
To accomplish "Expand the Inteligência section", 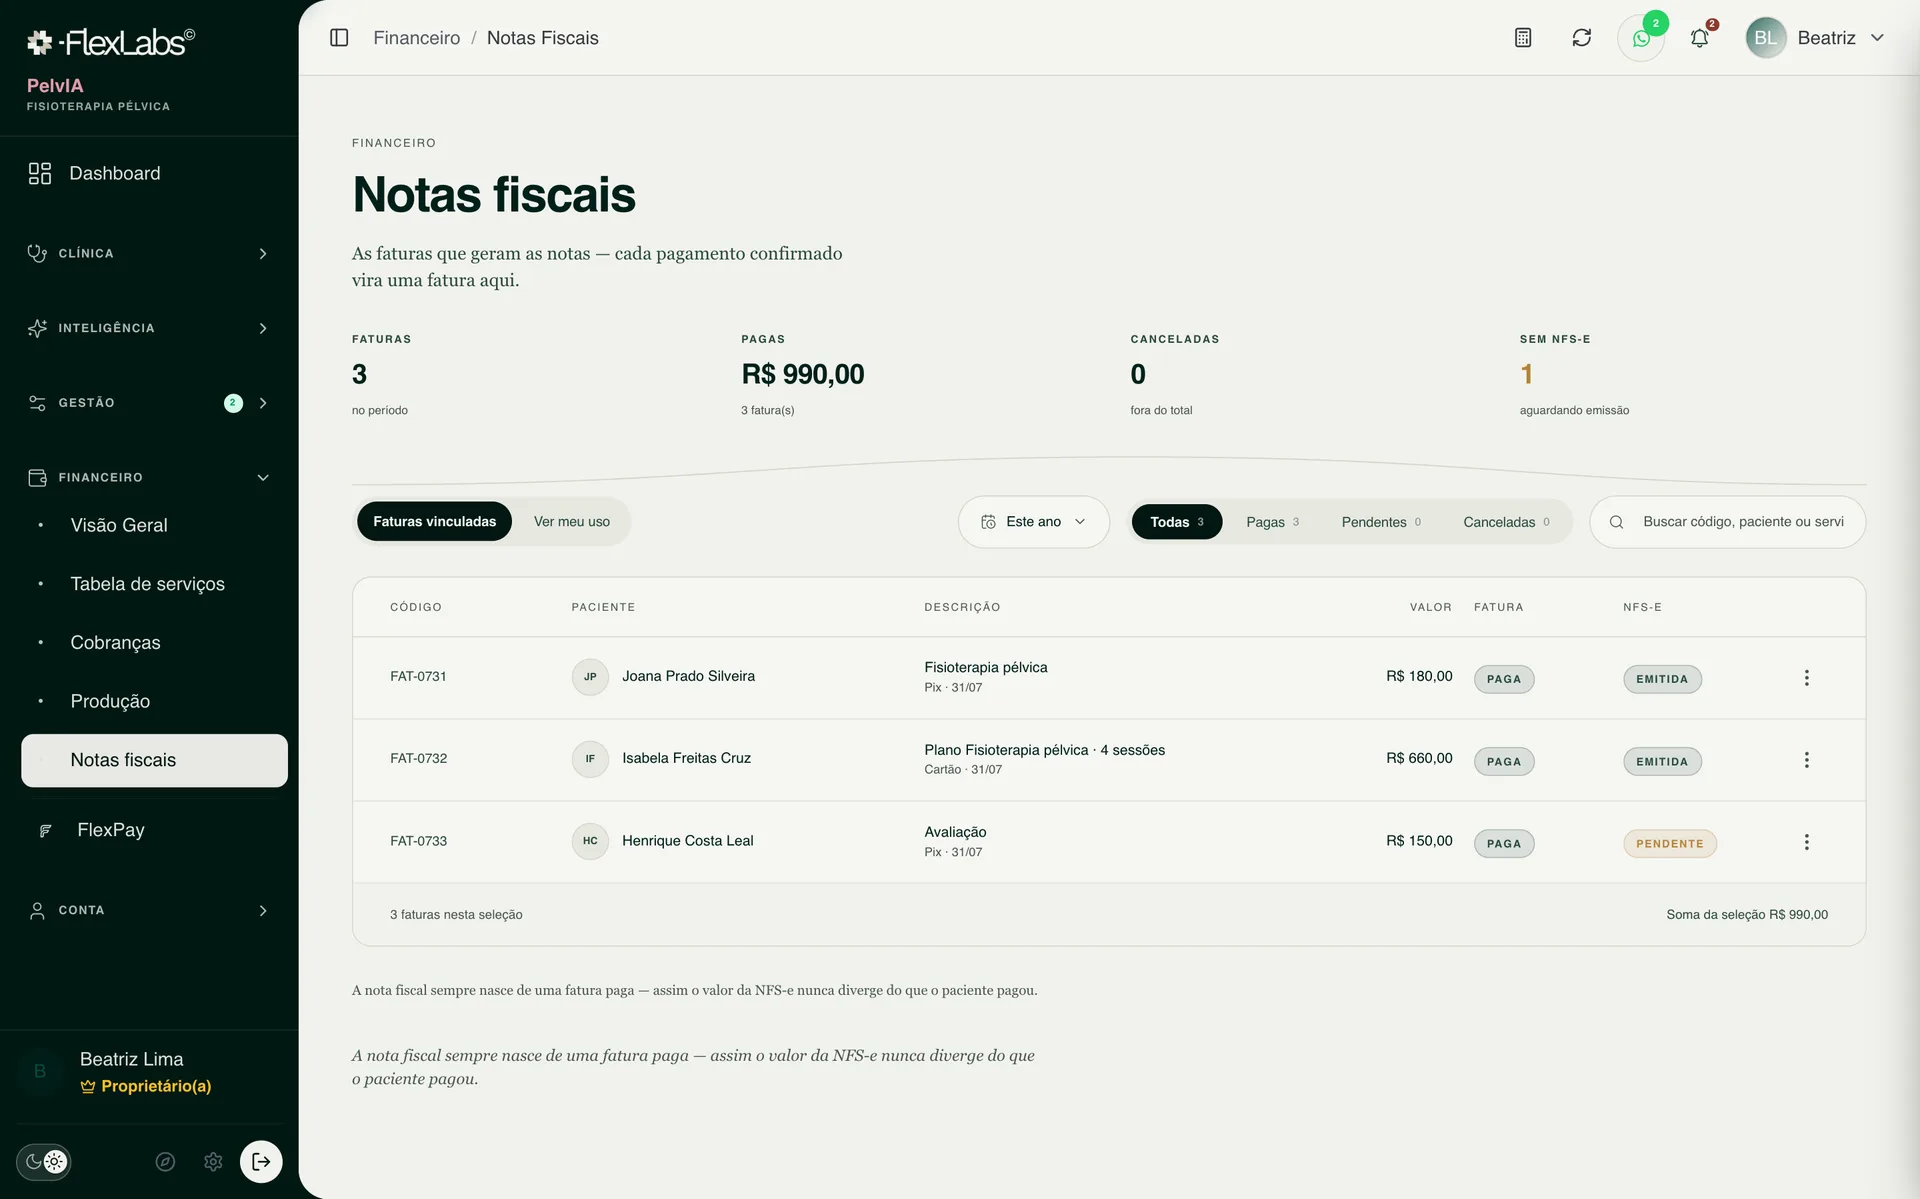I will [149, 328].
